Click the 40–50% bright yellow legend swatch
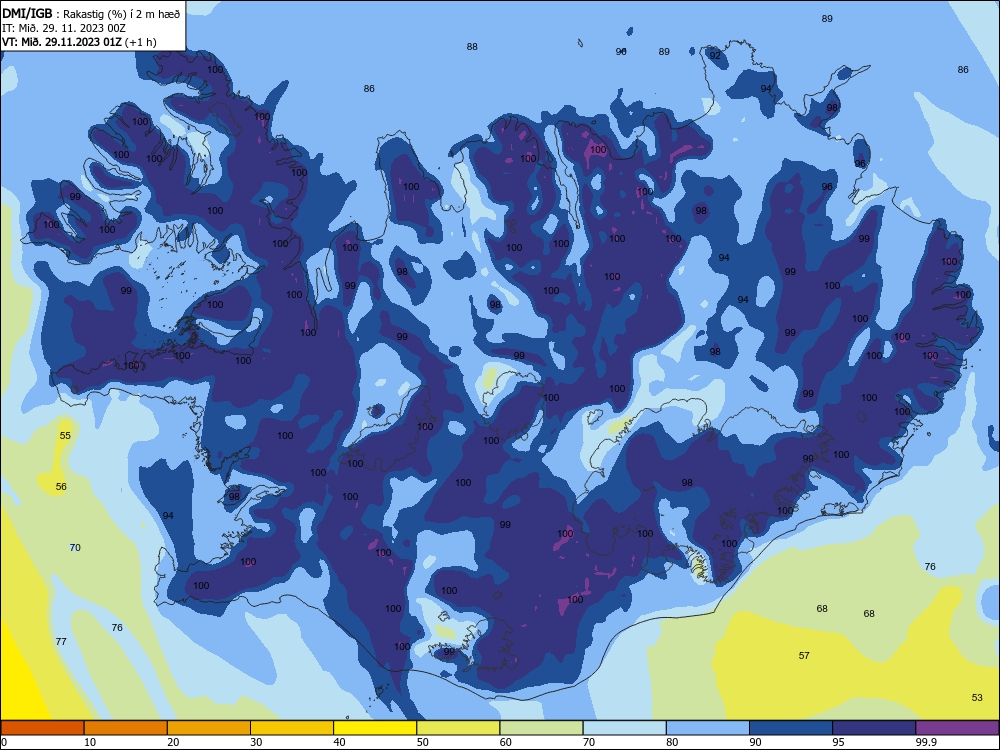The image size is (1000, 750). click(375, 728)
